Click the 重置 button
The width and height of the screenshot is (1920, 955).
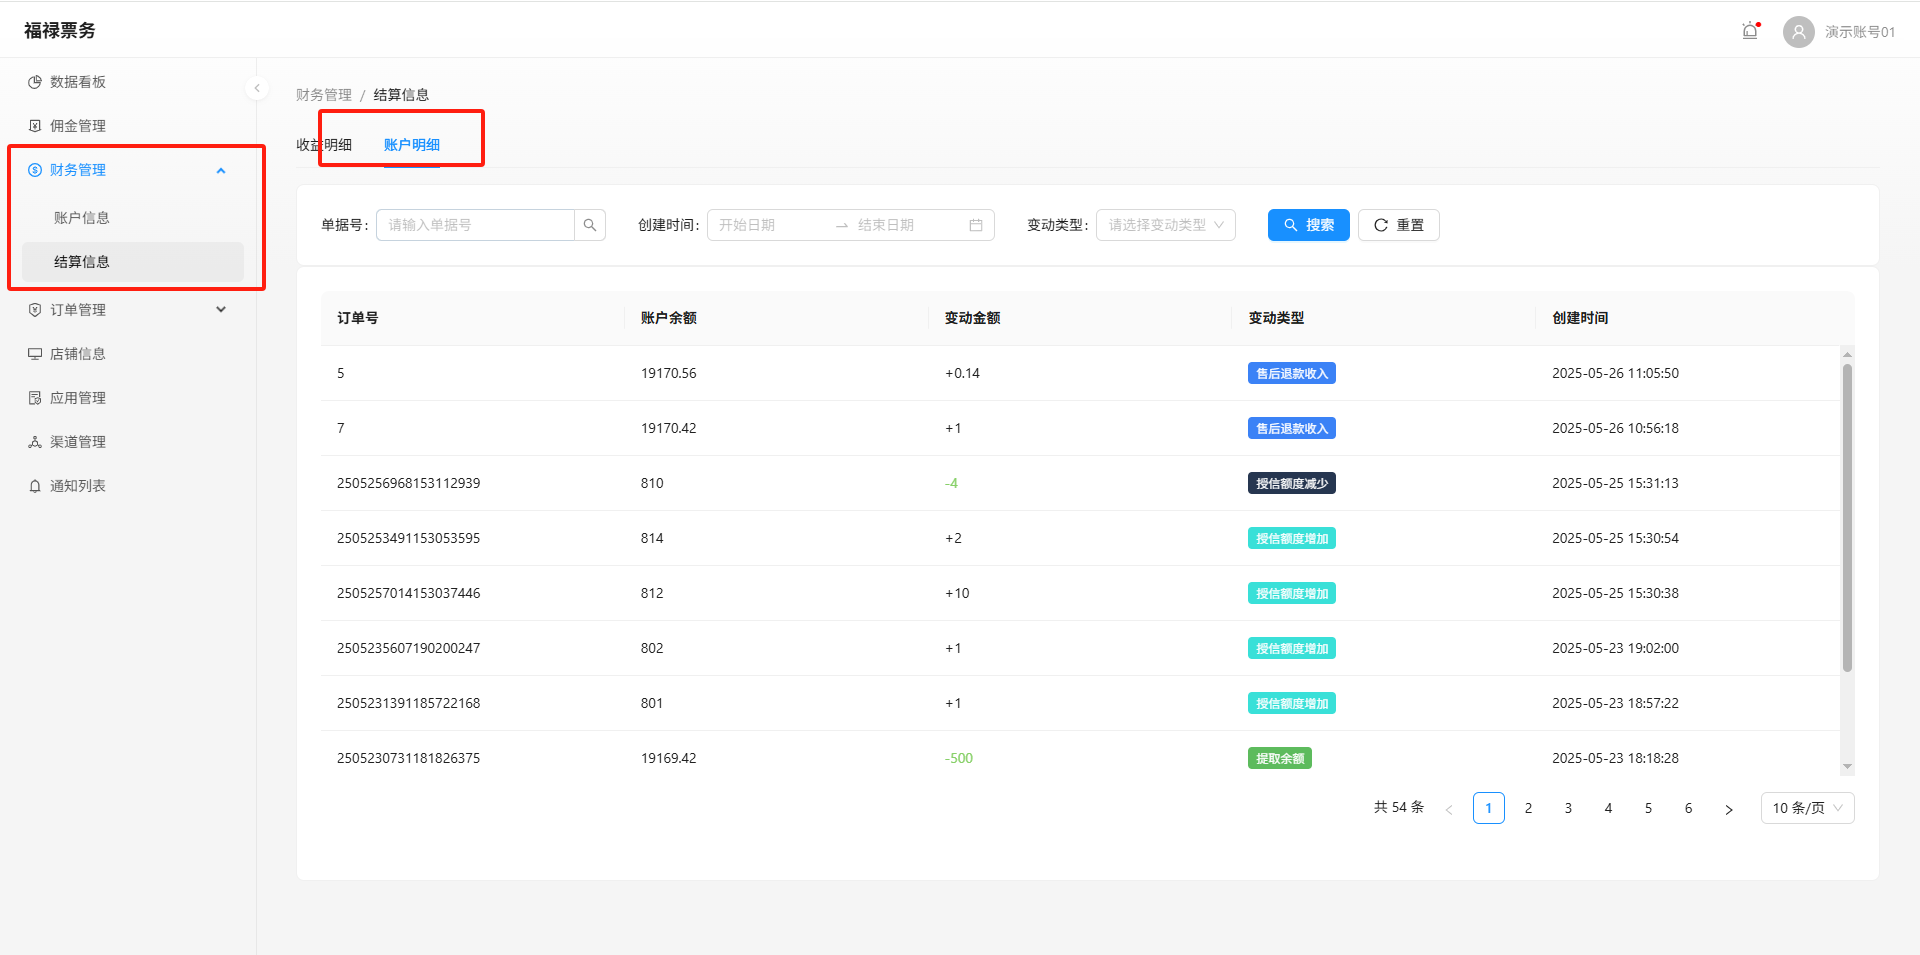tap(1398, 225)
